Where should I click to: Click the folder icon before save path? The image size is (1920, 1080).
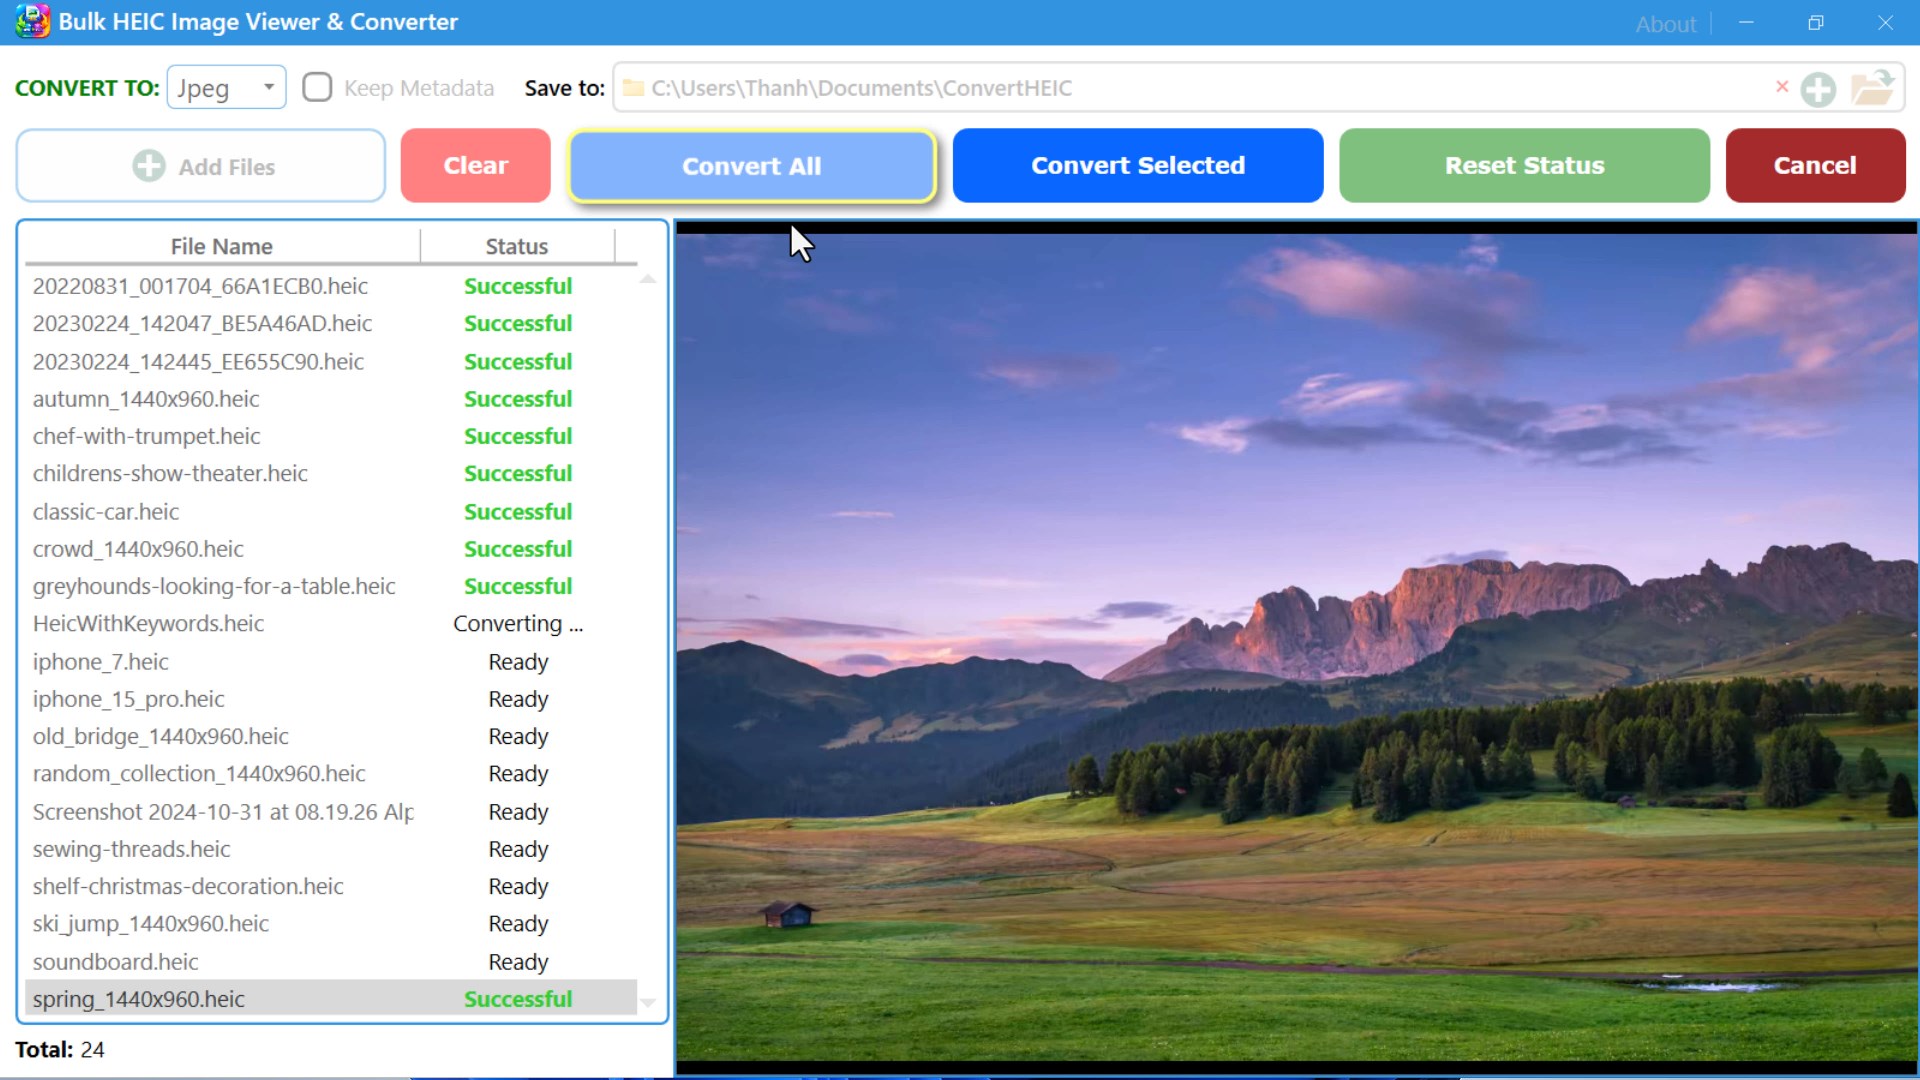(633, 88)
